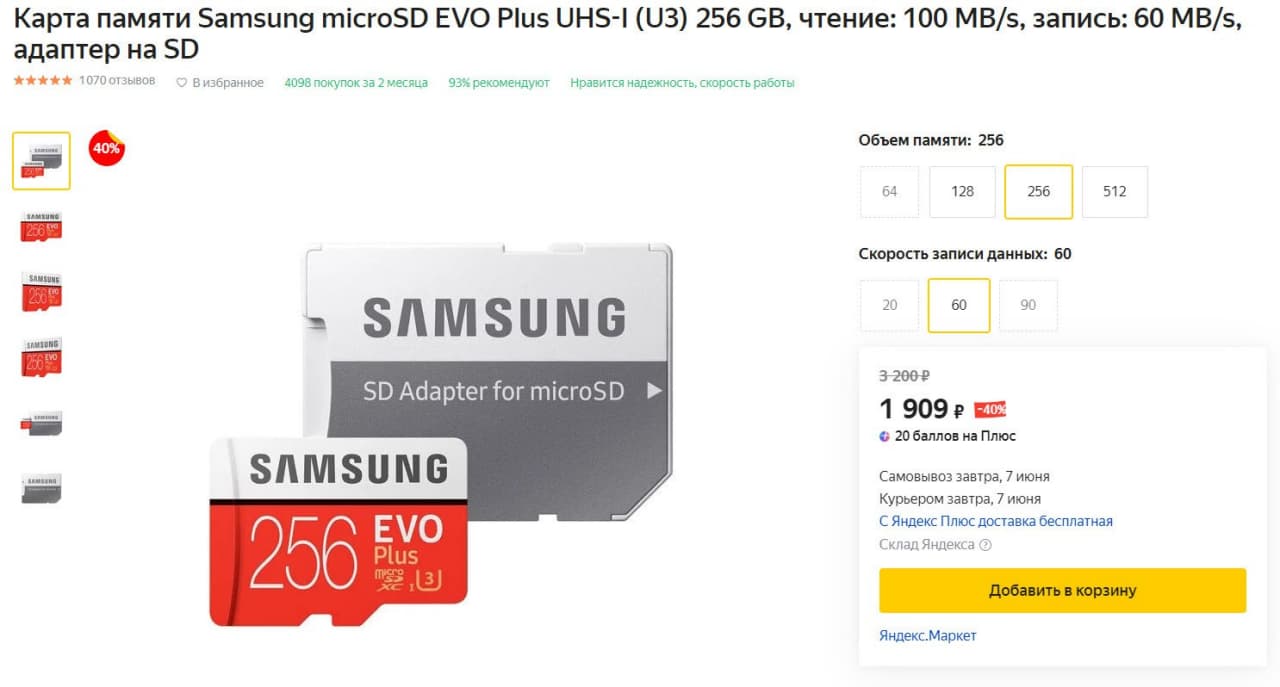1280x687 pixels.
Task: Click the info icon beside Склад Яндекса
Action: [985, 545]
